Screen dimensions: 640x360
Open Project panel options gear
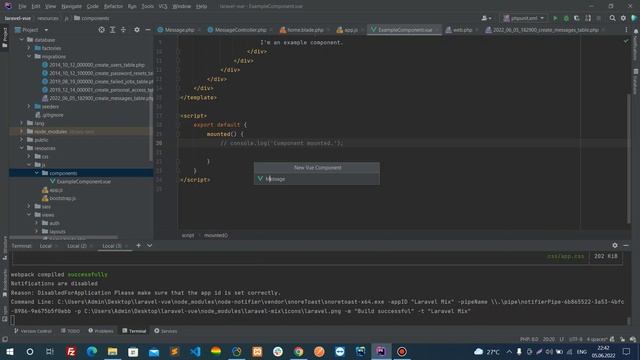(137, 30)
